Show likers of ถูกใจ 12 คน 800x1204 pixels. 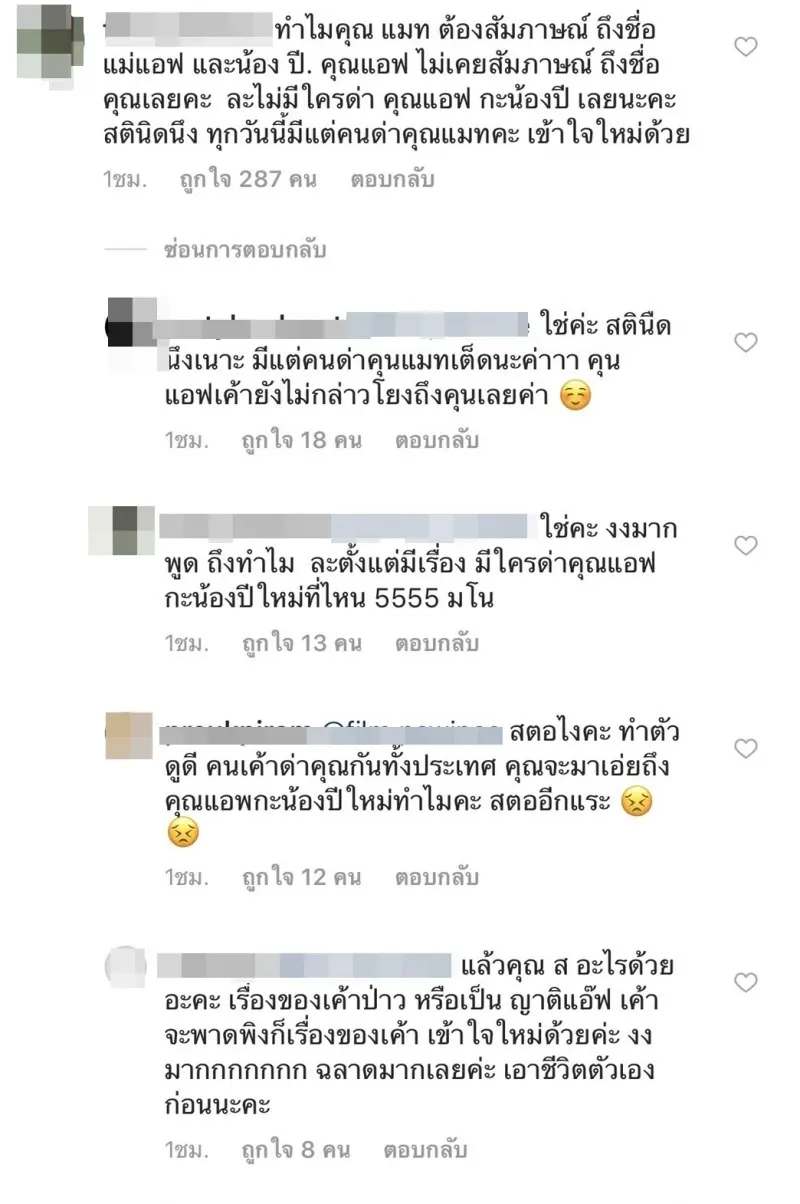pyautogui.click(x=301, y=877)
